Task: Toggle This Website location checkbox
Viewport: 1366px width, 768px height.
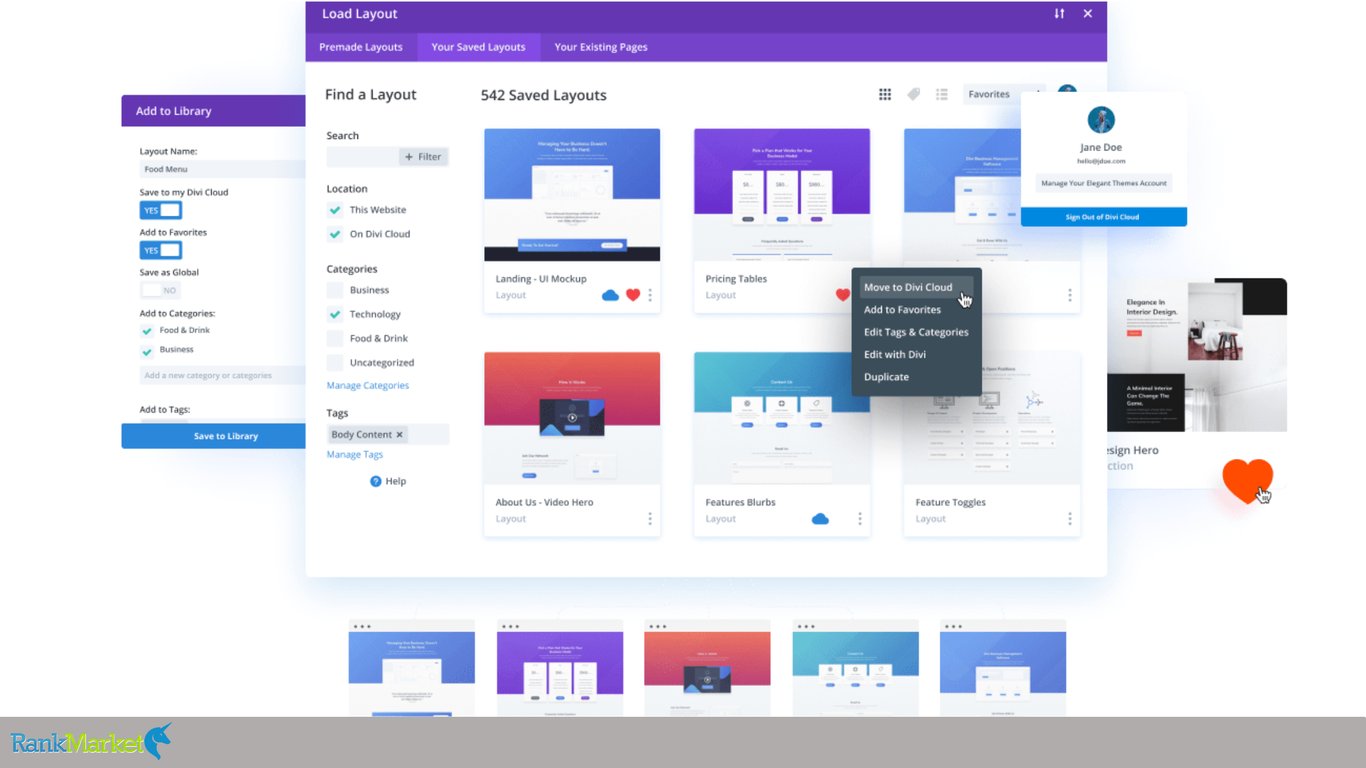Action: click(335, 210)
